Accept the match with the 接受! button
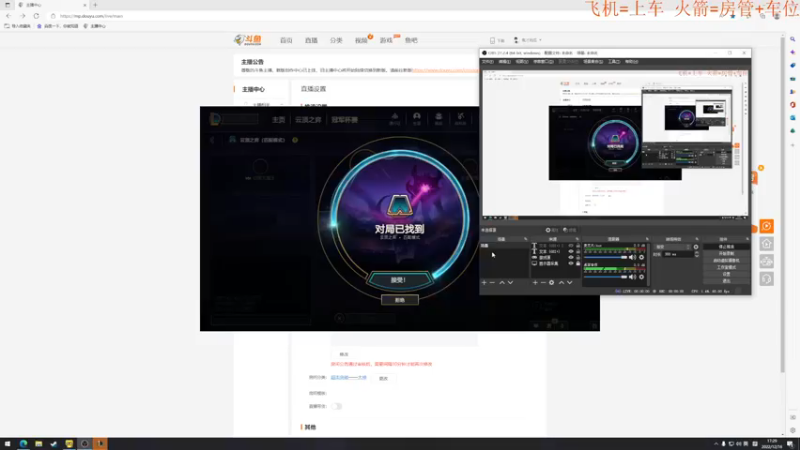 pyautogui.click(x=399, y=280)
